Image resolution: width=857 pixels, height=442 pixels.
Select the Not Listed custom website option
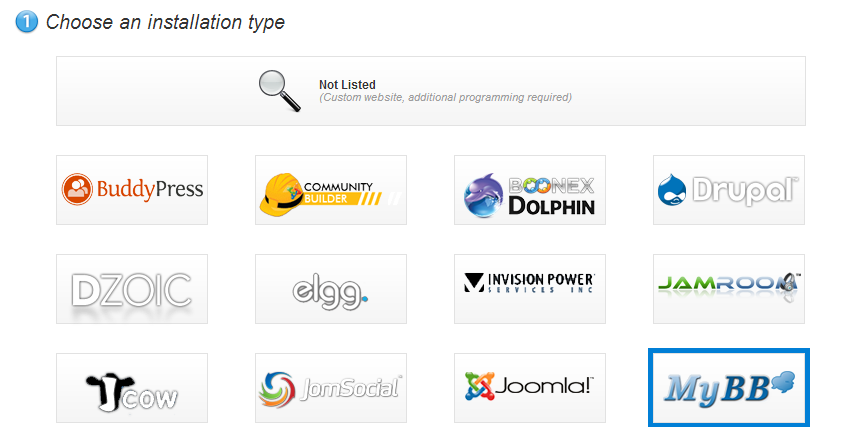pyautogui.click(x=431, y=91)
